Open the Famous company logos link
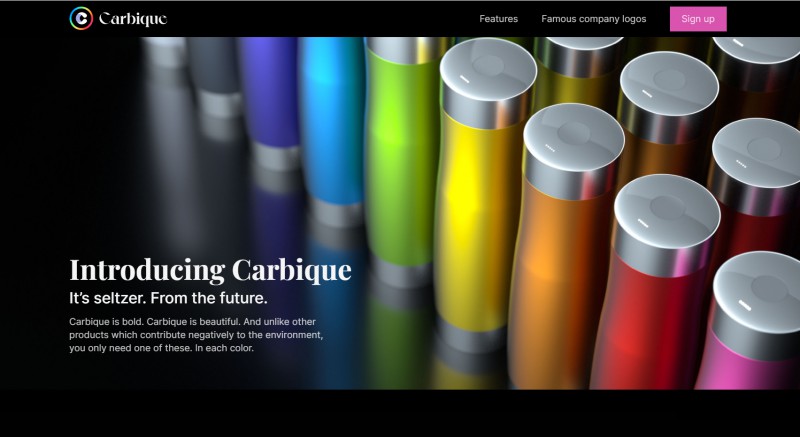 (593, 19)
